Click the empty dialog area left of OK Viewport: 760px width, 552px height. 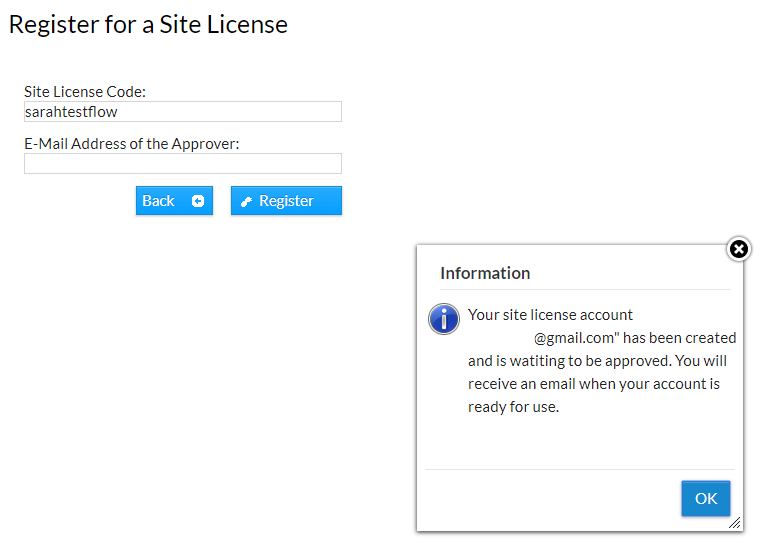click(x=550, y=498)
